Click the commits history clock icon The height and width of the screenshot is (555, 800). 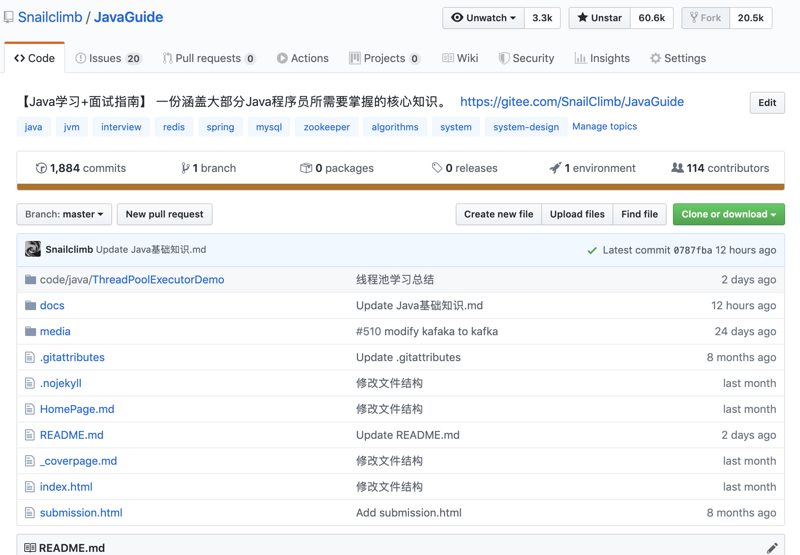click(41, 168)
